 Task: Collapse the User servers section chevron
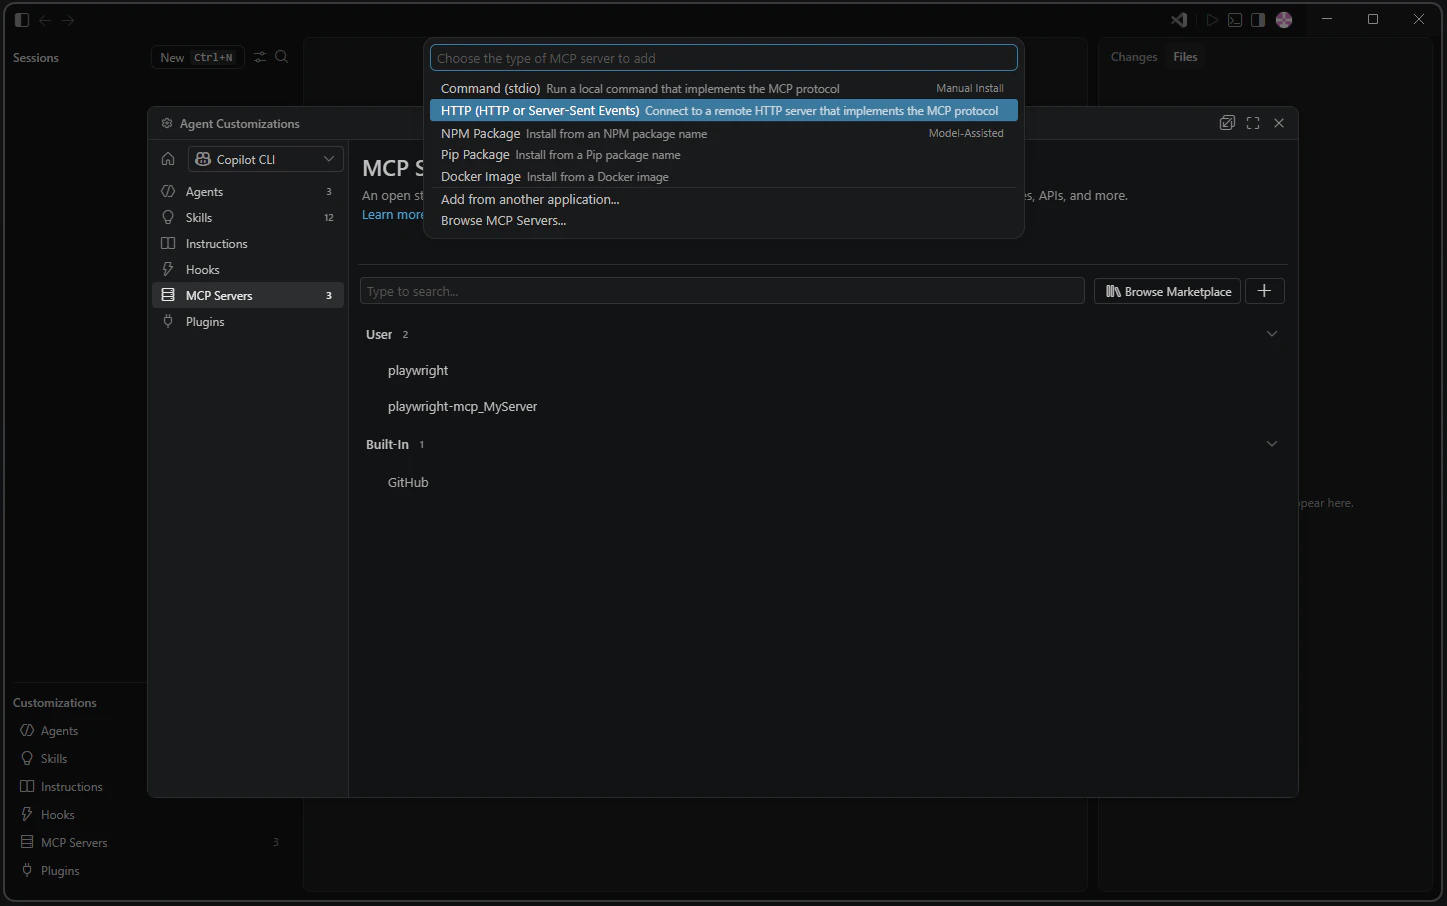(x=1272, y=334)
